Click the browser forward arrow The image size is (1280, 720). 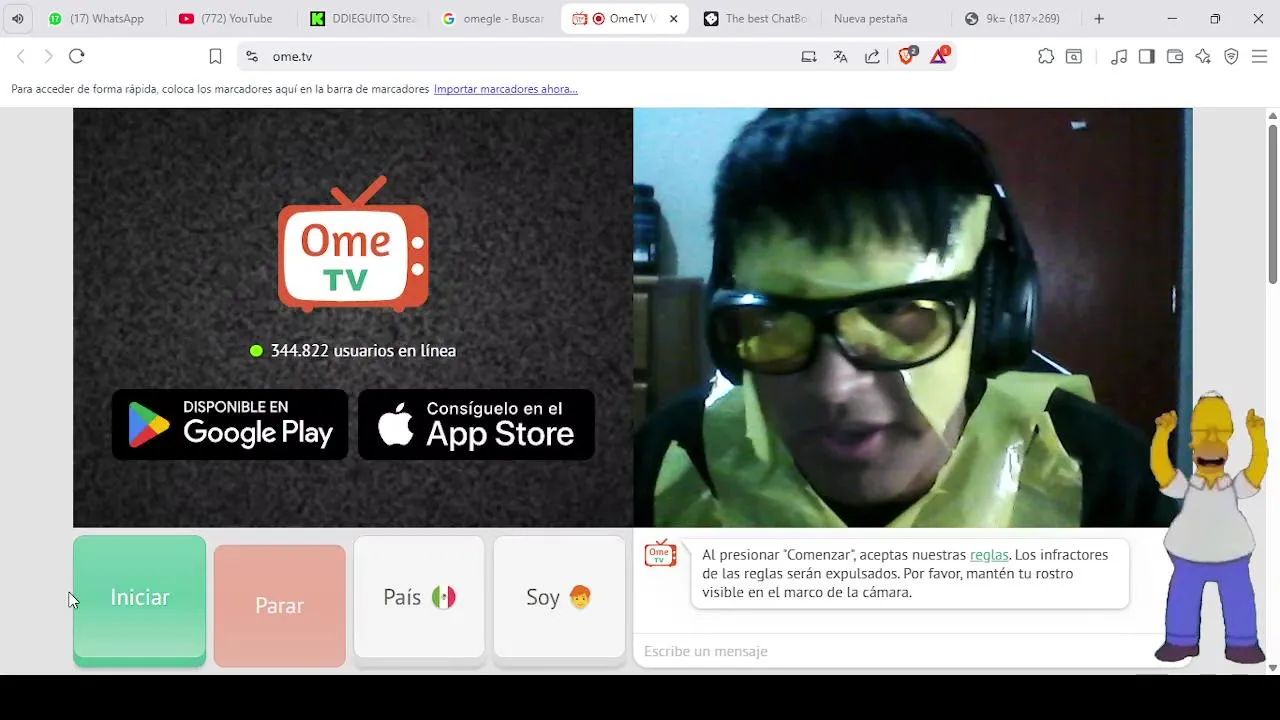pyautogui.click(x=48, y=57)
